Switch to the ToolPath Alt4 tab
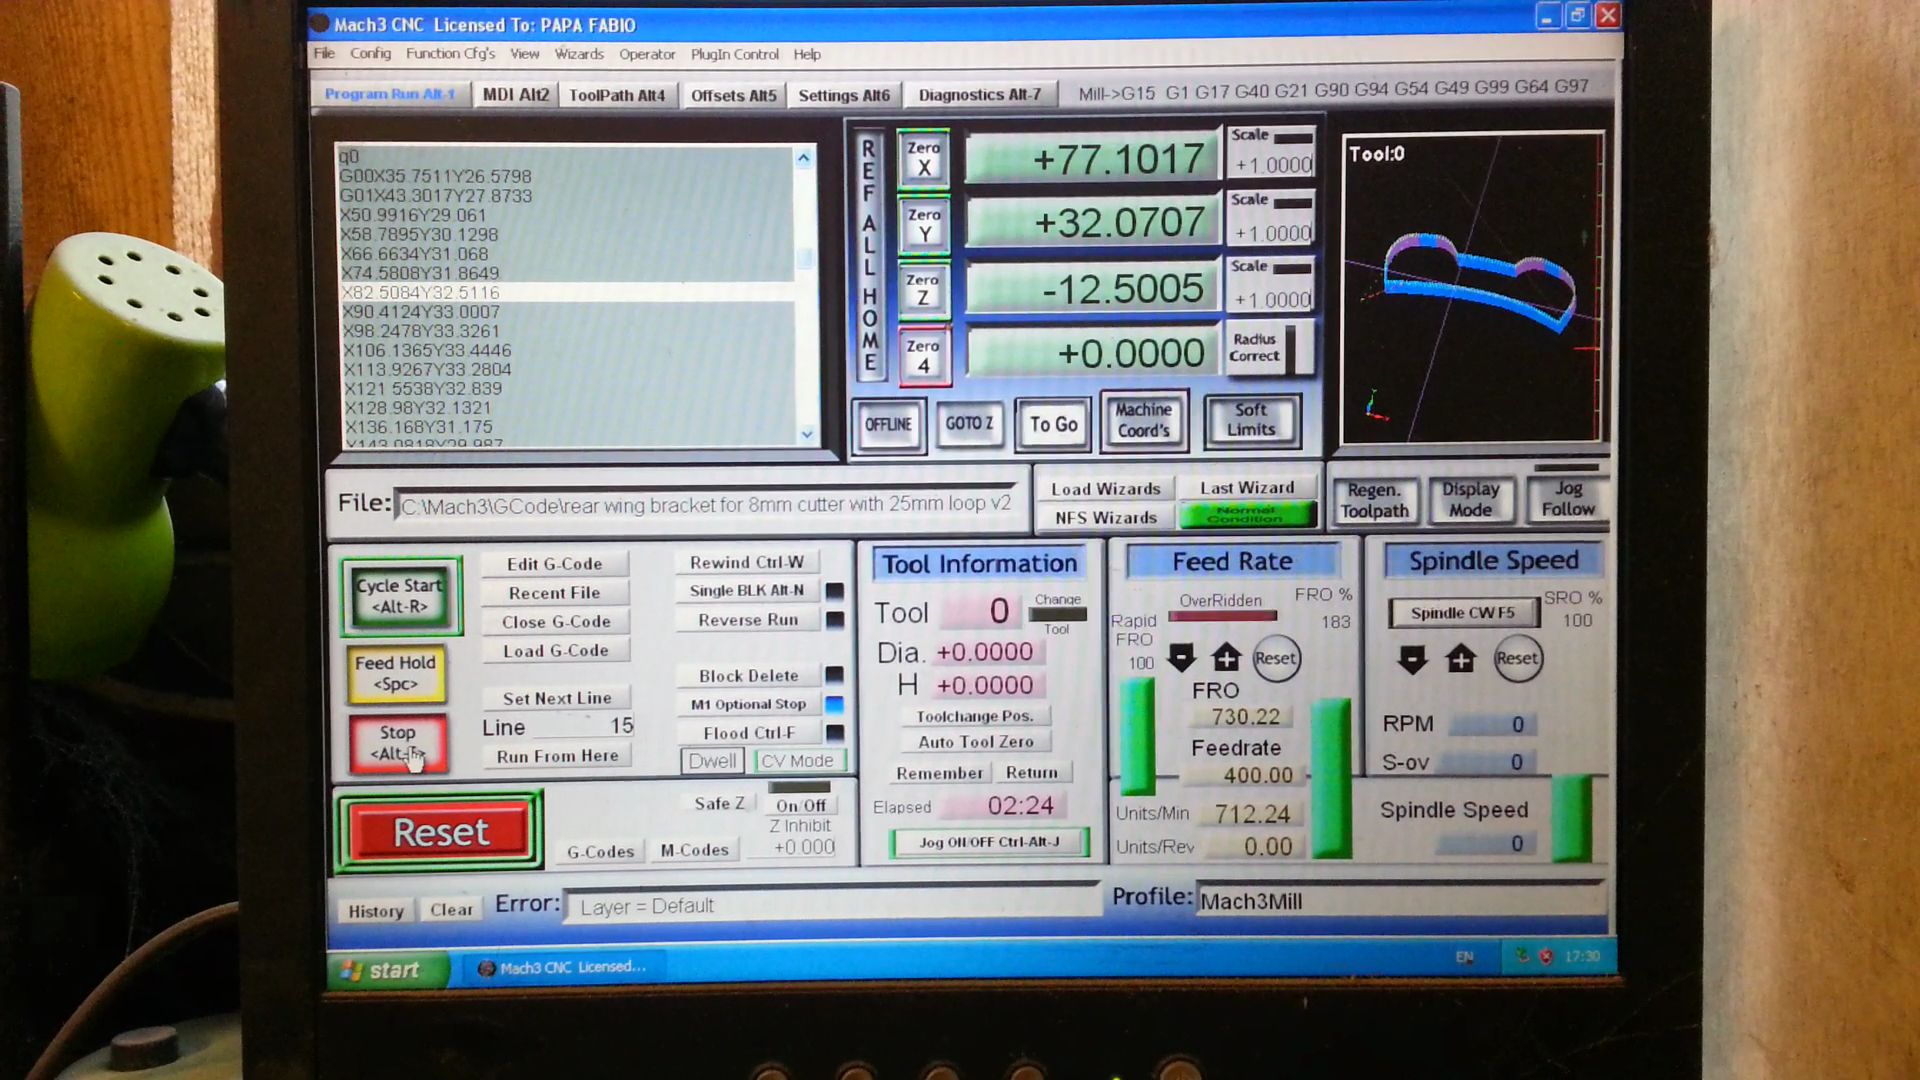This screenshot has height=1080, width=1920. (617, 95)
